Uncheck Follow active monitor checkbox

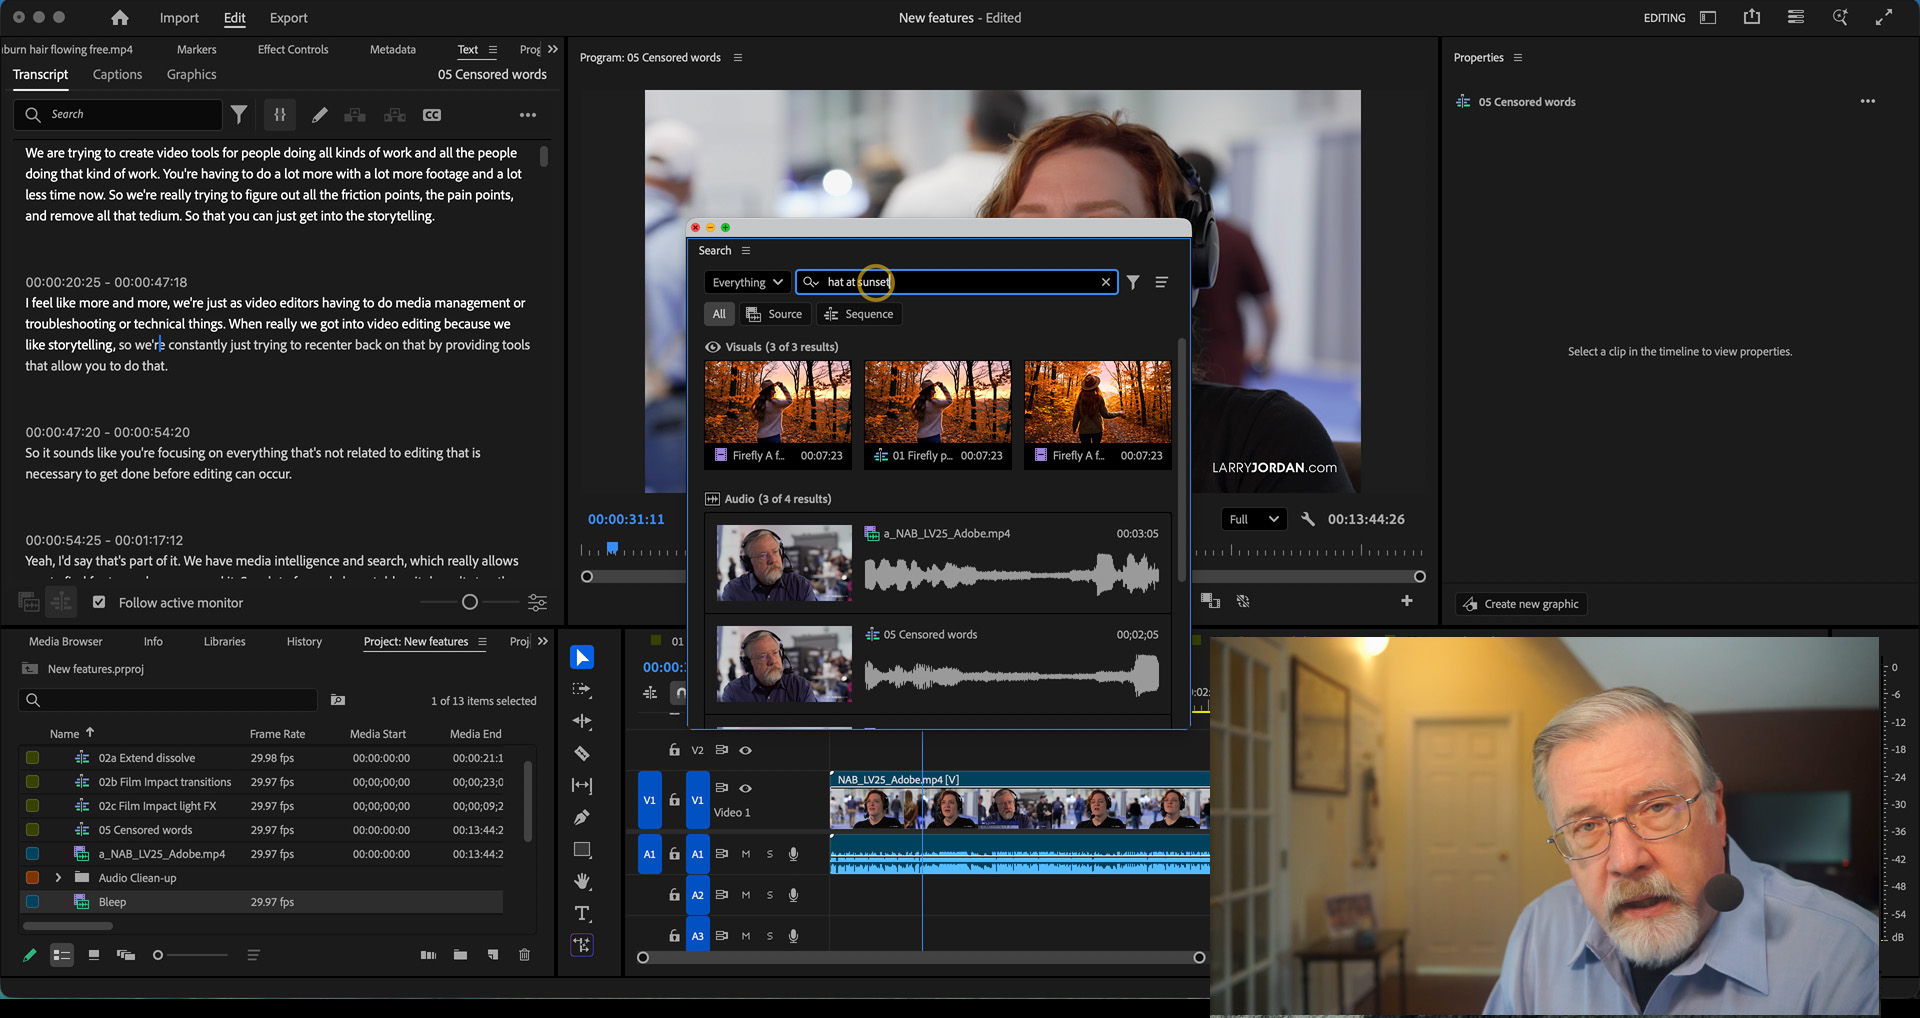coord(99,602)
